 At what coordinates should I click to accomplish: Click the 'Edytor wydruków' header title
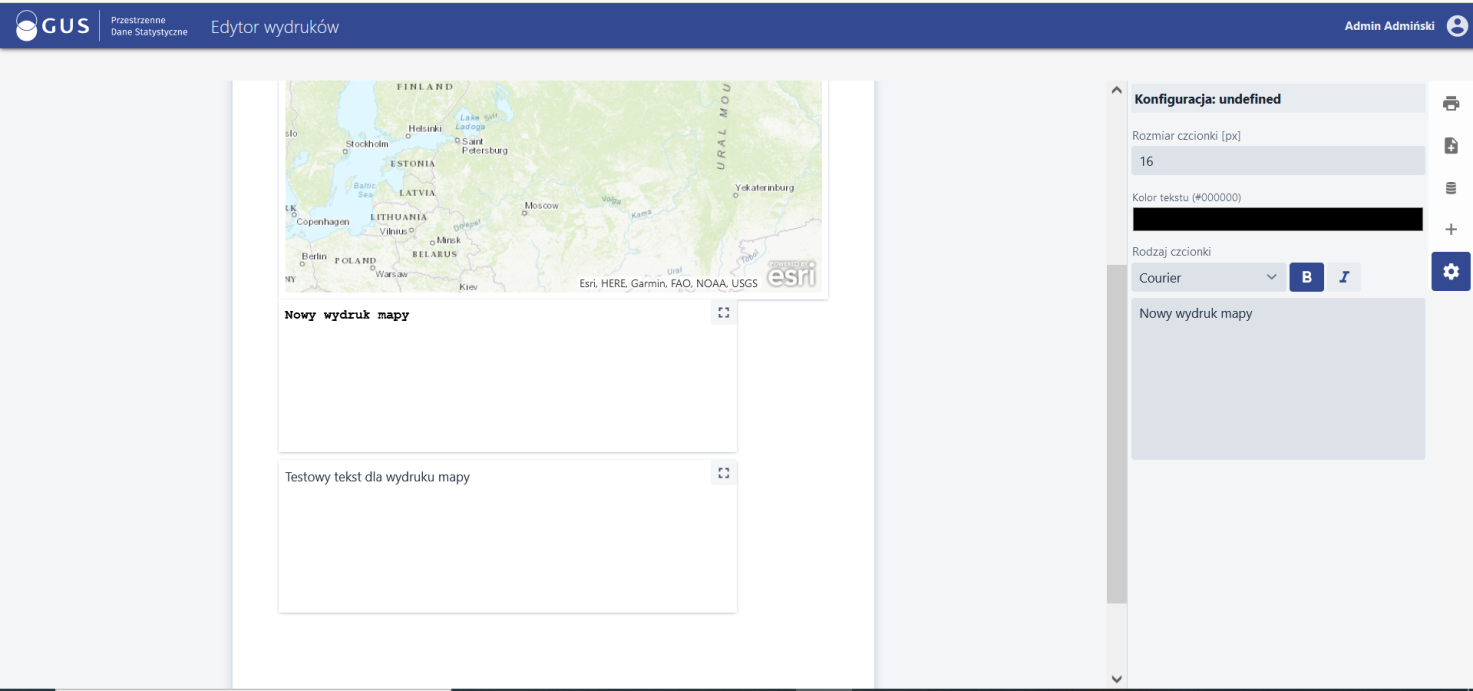pos(274,27)
